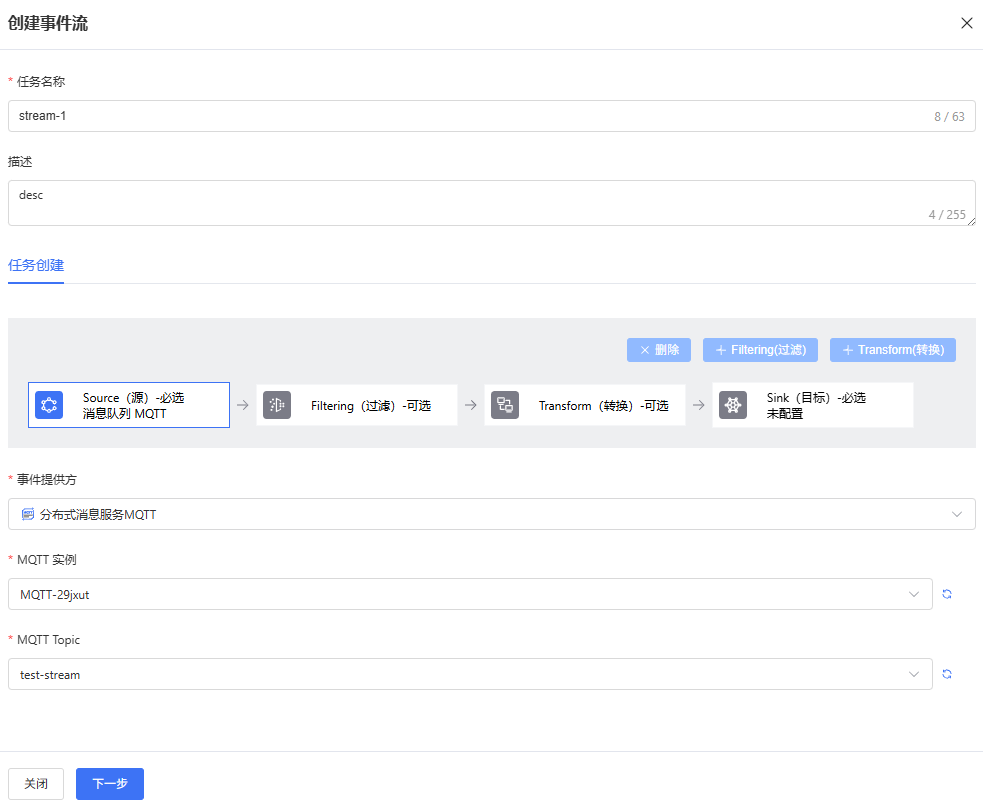Click the 下一步 next step button

coord(110,784)
